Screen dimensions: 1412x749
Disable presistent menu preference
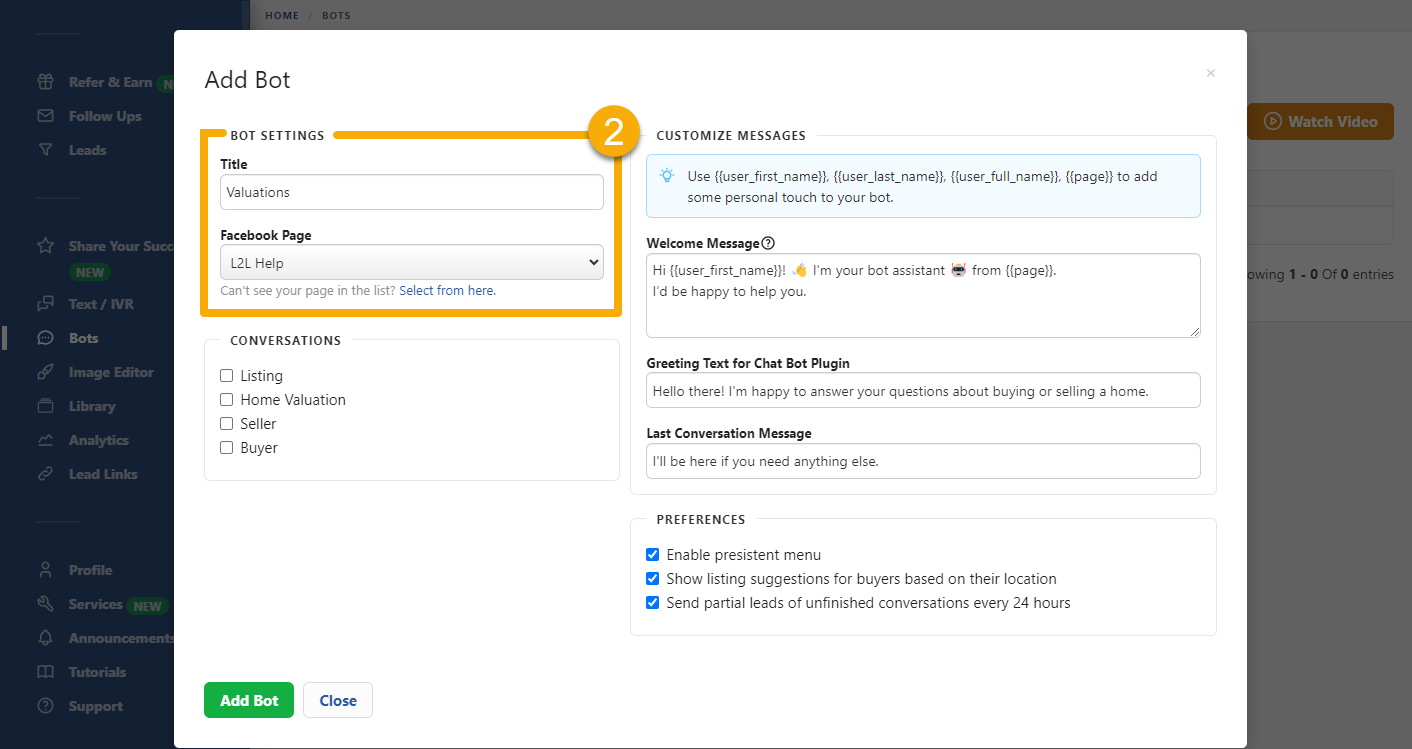pos(652,554)
